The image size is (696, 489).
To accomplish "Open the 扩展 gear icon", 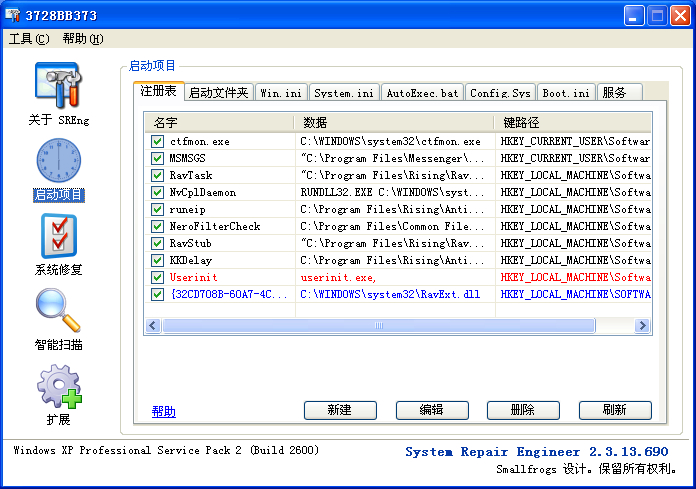I will (x=59, y=386).
